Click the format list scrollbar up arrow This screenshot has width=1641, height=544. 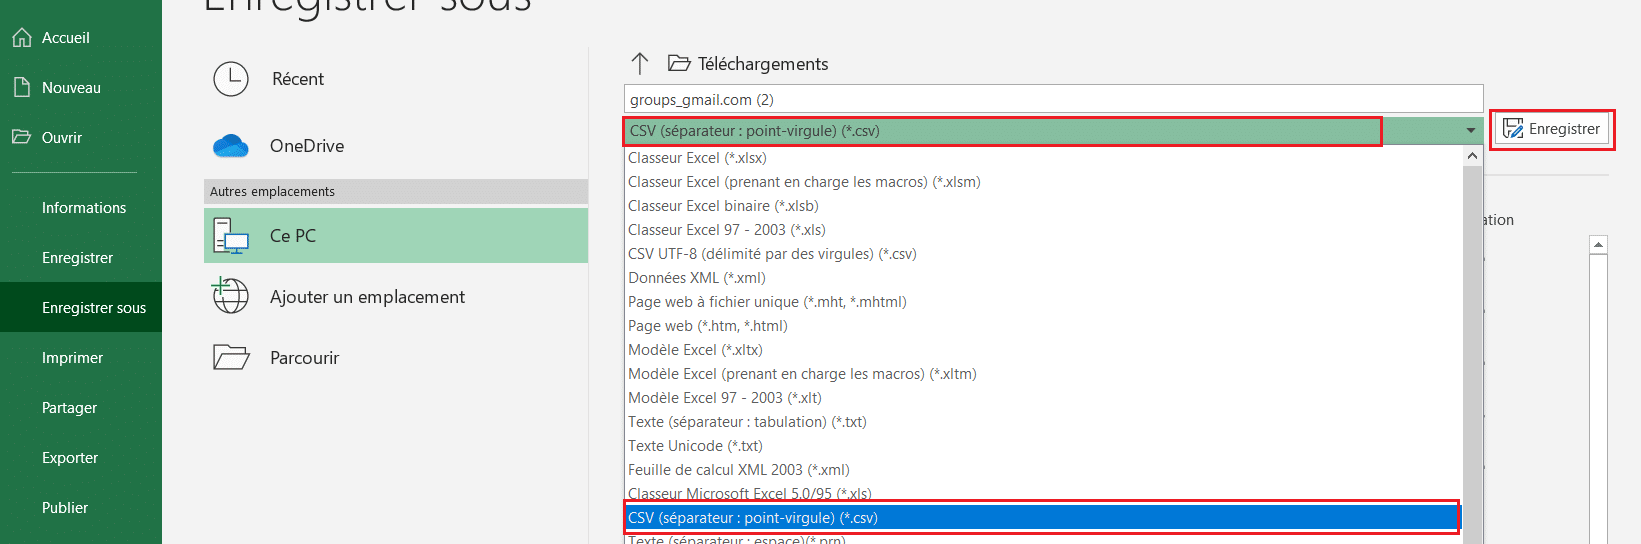[1472, 156]
